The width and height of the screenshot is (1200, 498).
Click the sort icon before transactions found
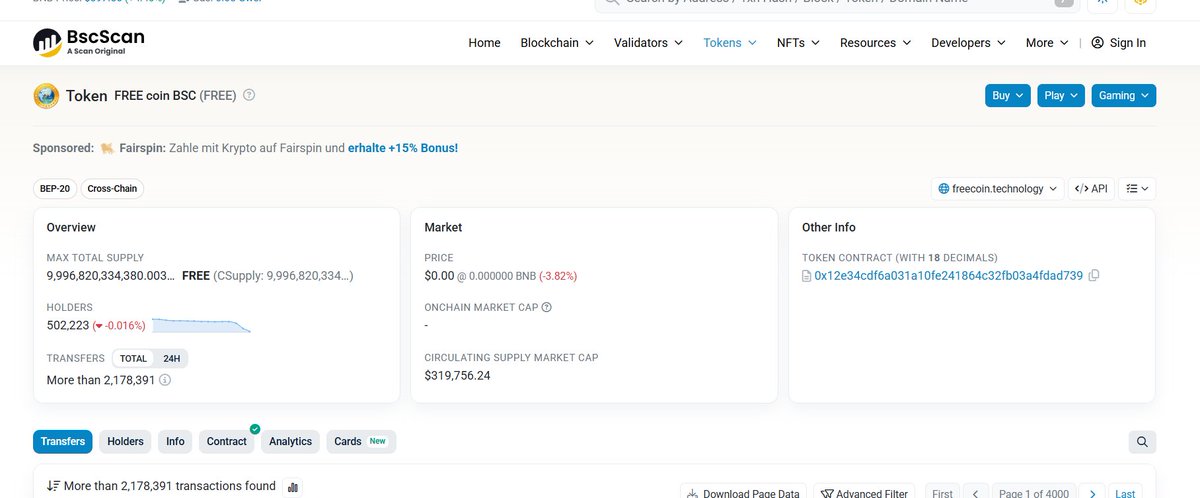click(53, 486)
